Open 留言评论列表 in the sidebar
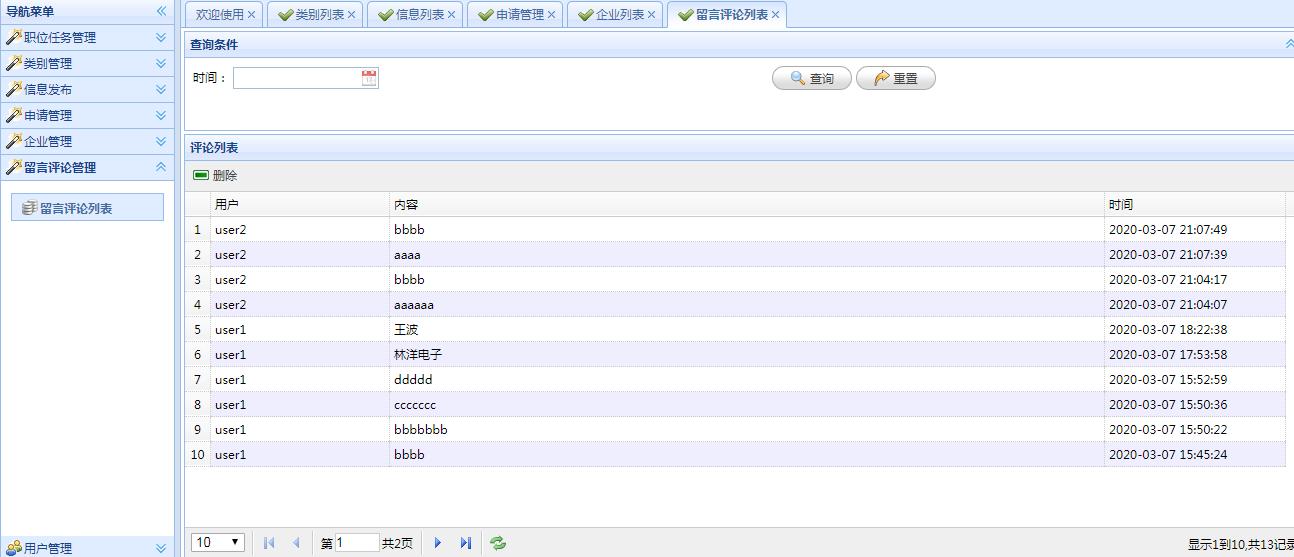 (x=87, y=208)
